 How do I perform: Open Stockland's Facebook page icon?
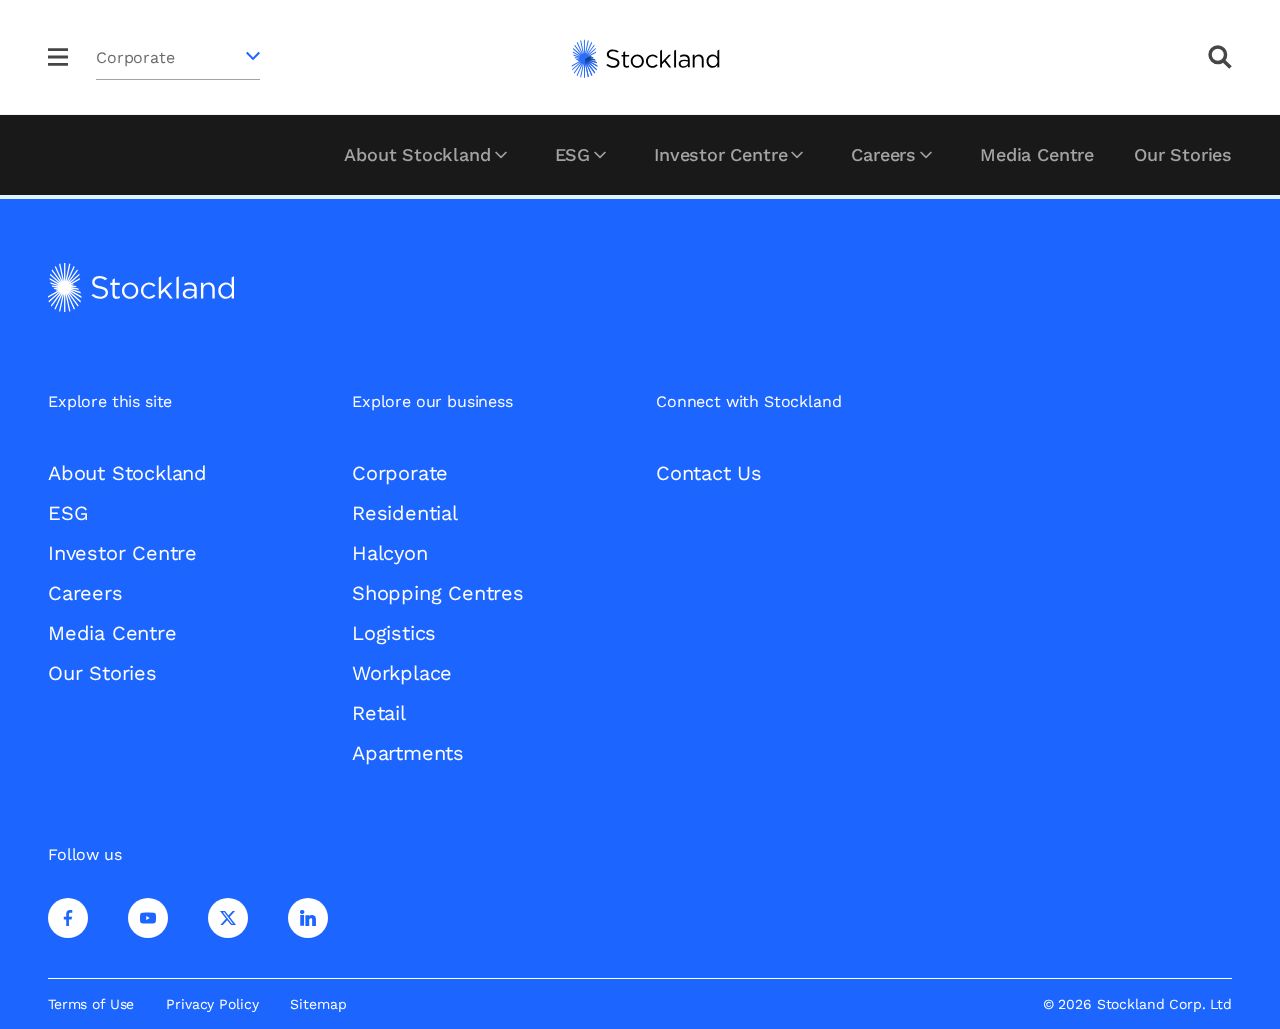(68, 918)
